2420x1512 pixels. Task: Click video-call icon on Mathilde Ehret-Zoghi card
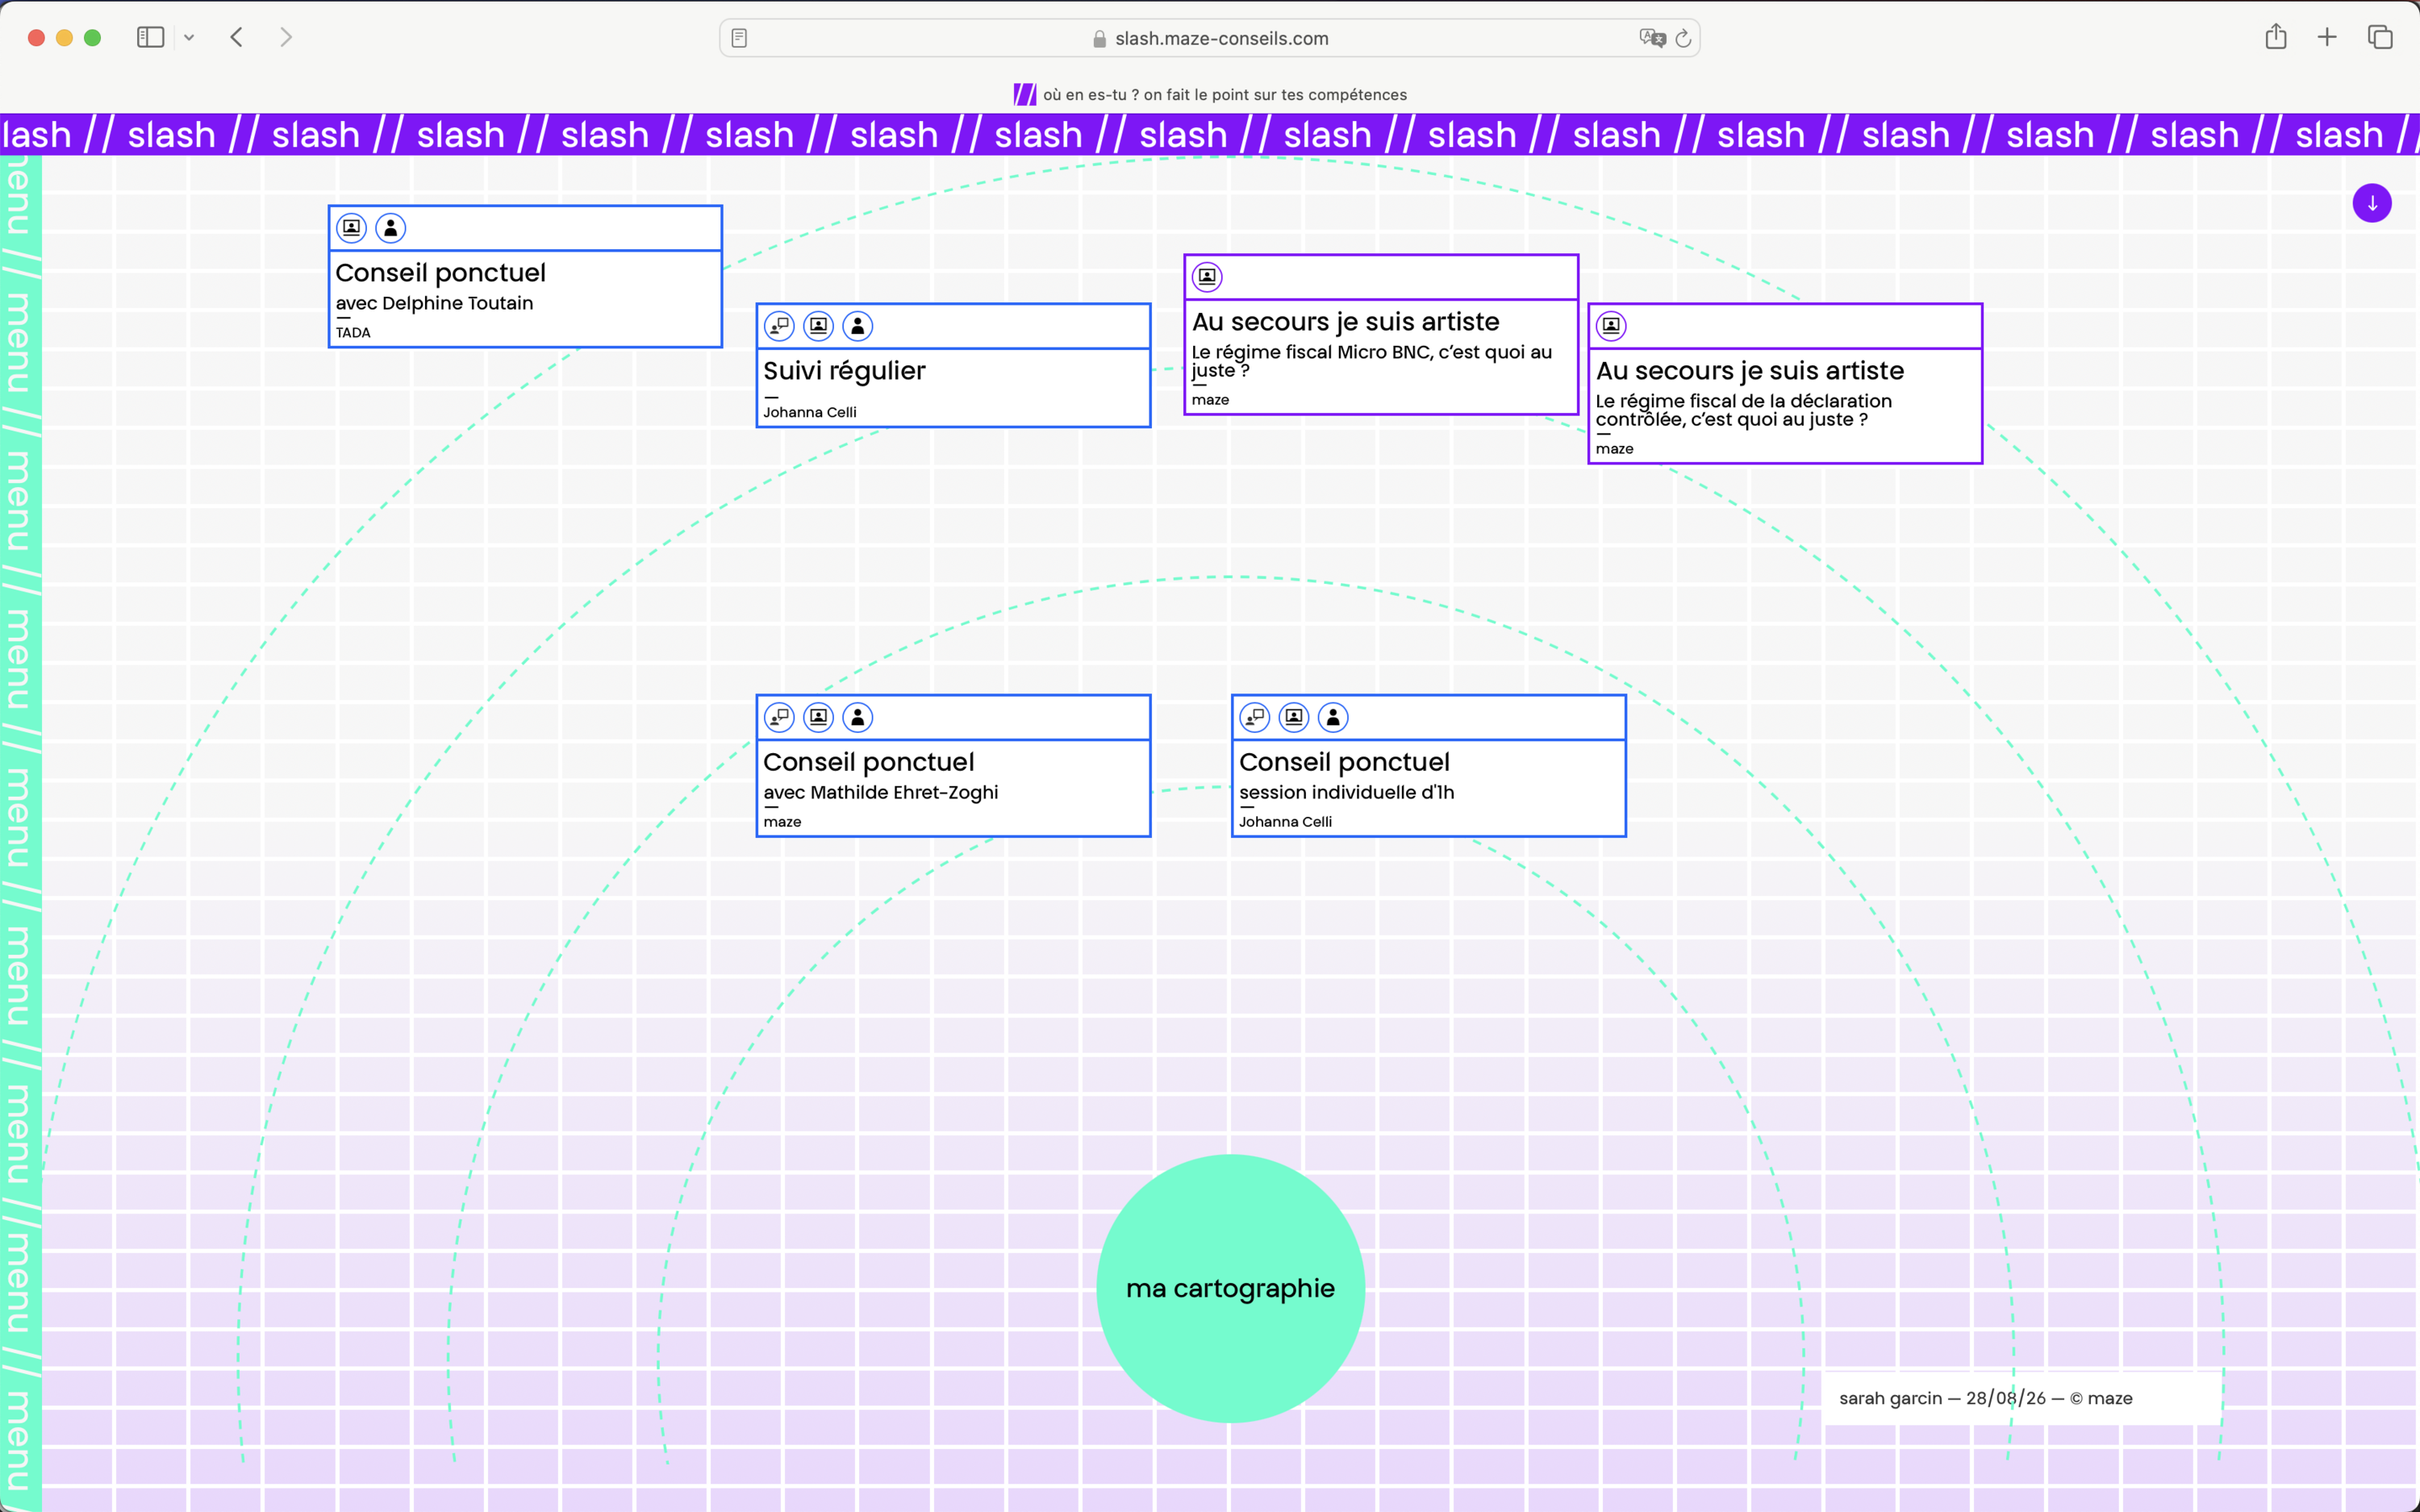[819, 717]
